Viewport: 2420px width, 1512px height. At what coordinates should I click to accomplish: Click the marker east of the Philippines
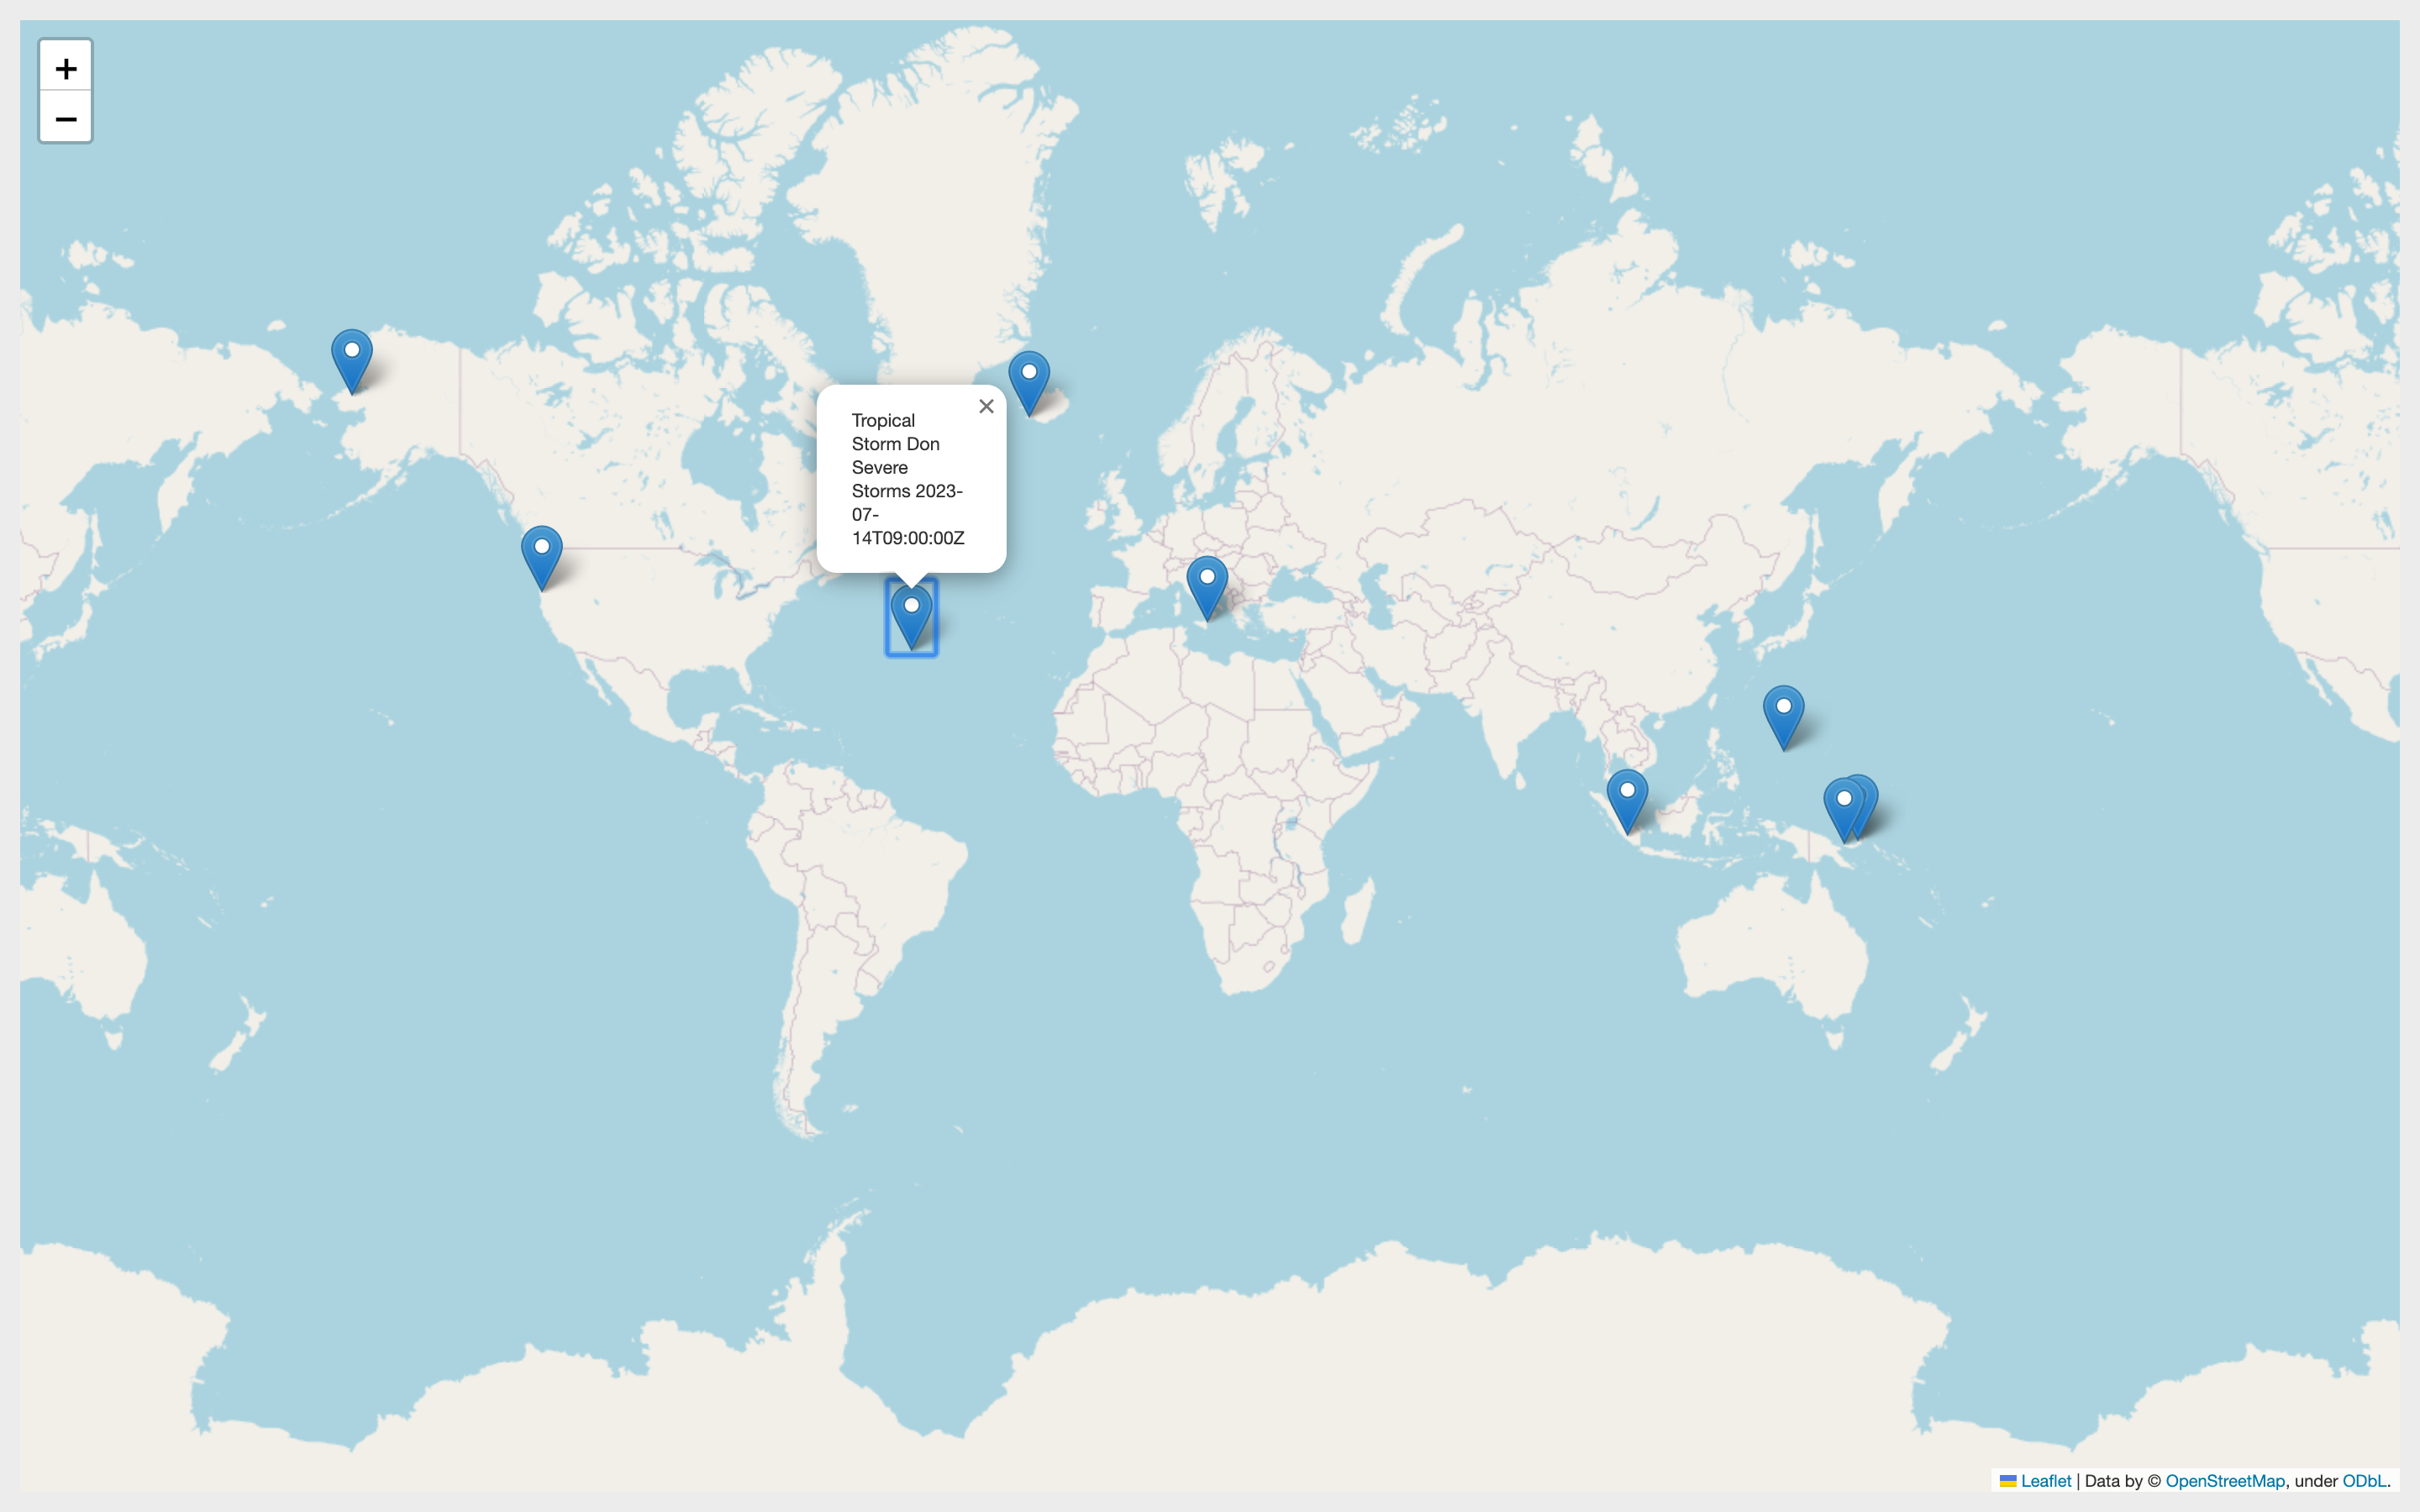[1783, 714]
